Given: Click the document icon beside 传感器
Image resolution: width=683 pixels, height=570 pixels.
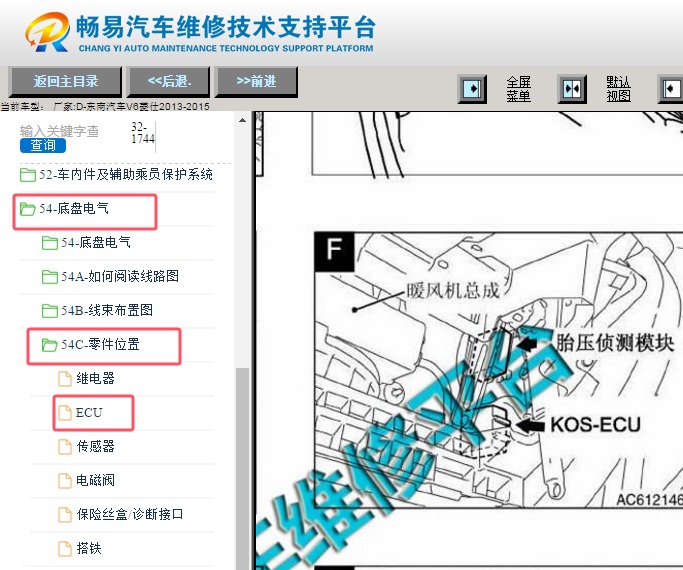Looking at the screenshot, I should pyautogui.click(x=65, y=447).
